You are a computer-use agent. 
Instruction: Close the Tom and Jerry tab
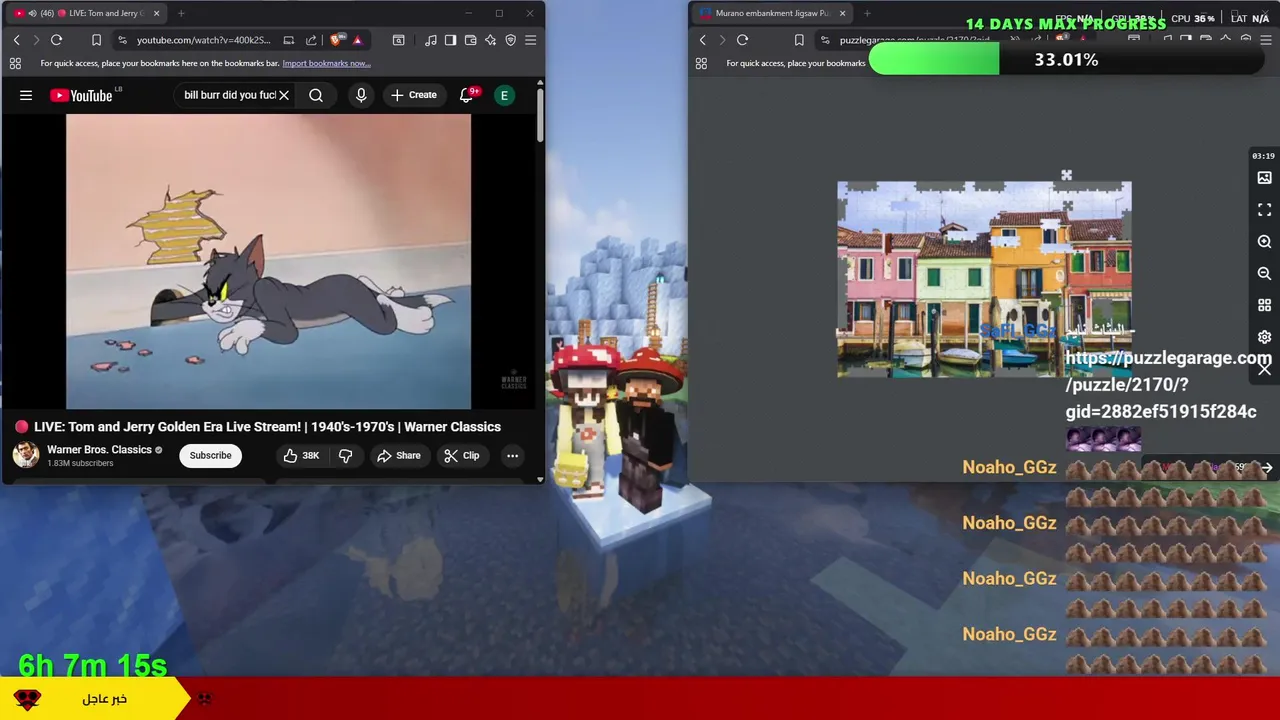pos(157,13)
